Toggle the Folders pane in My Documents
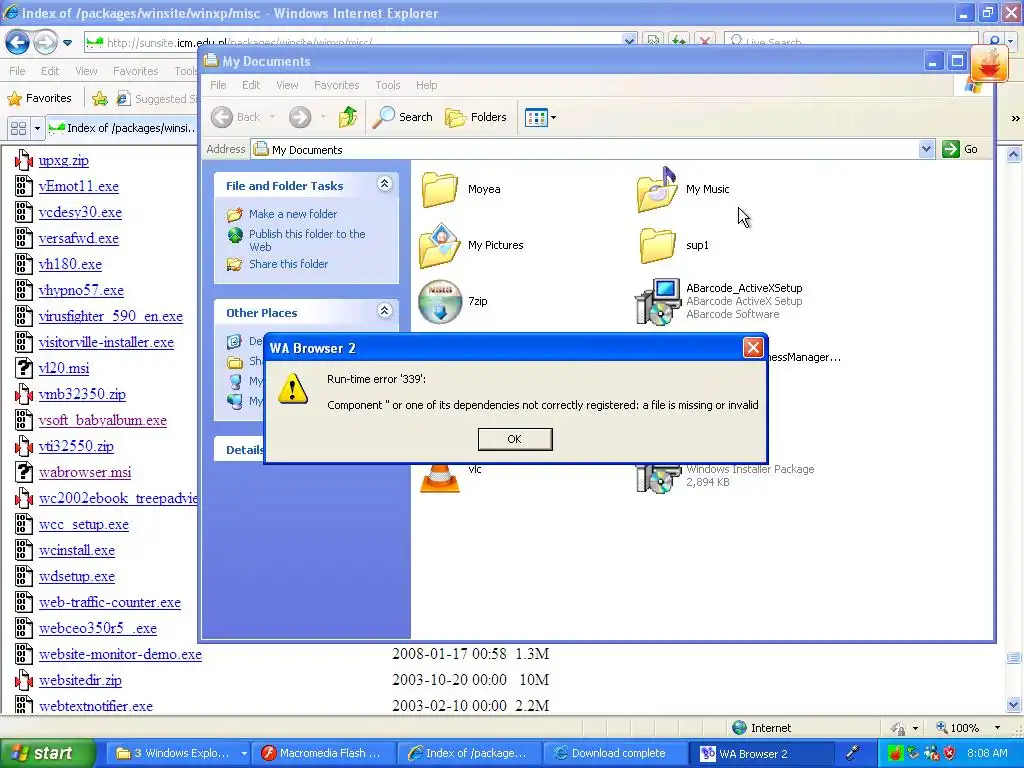 tap(475, 117)
